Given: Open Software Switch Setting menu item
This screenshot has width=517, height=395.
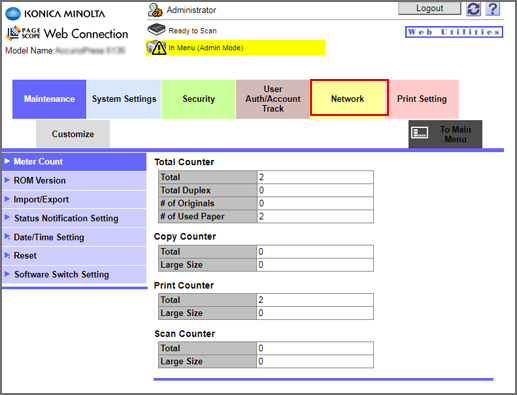Looking at the screenshot, I should [x=74, y=275].
